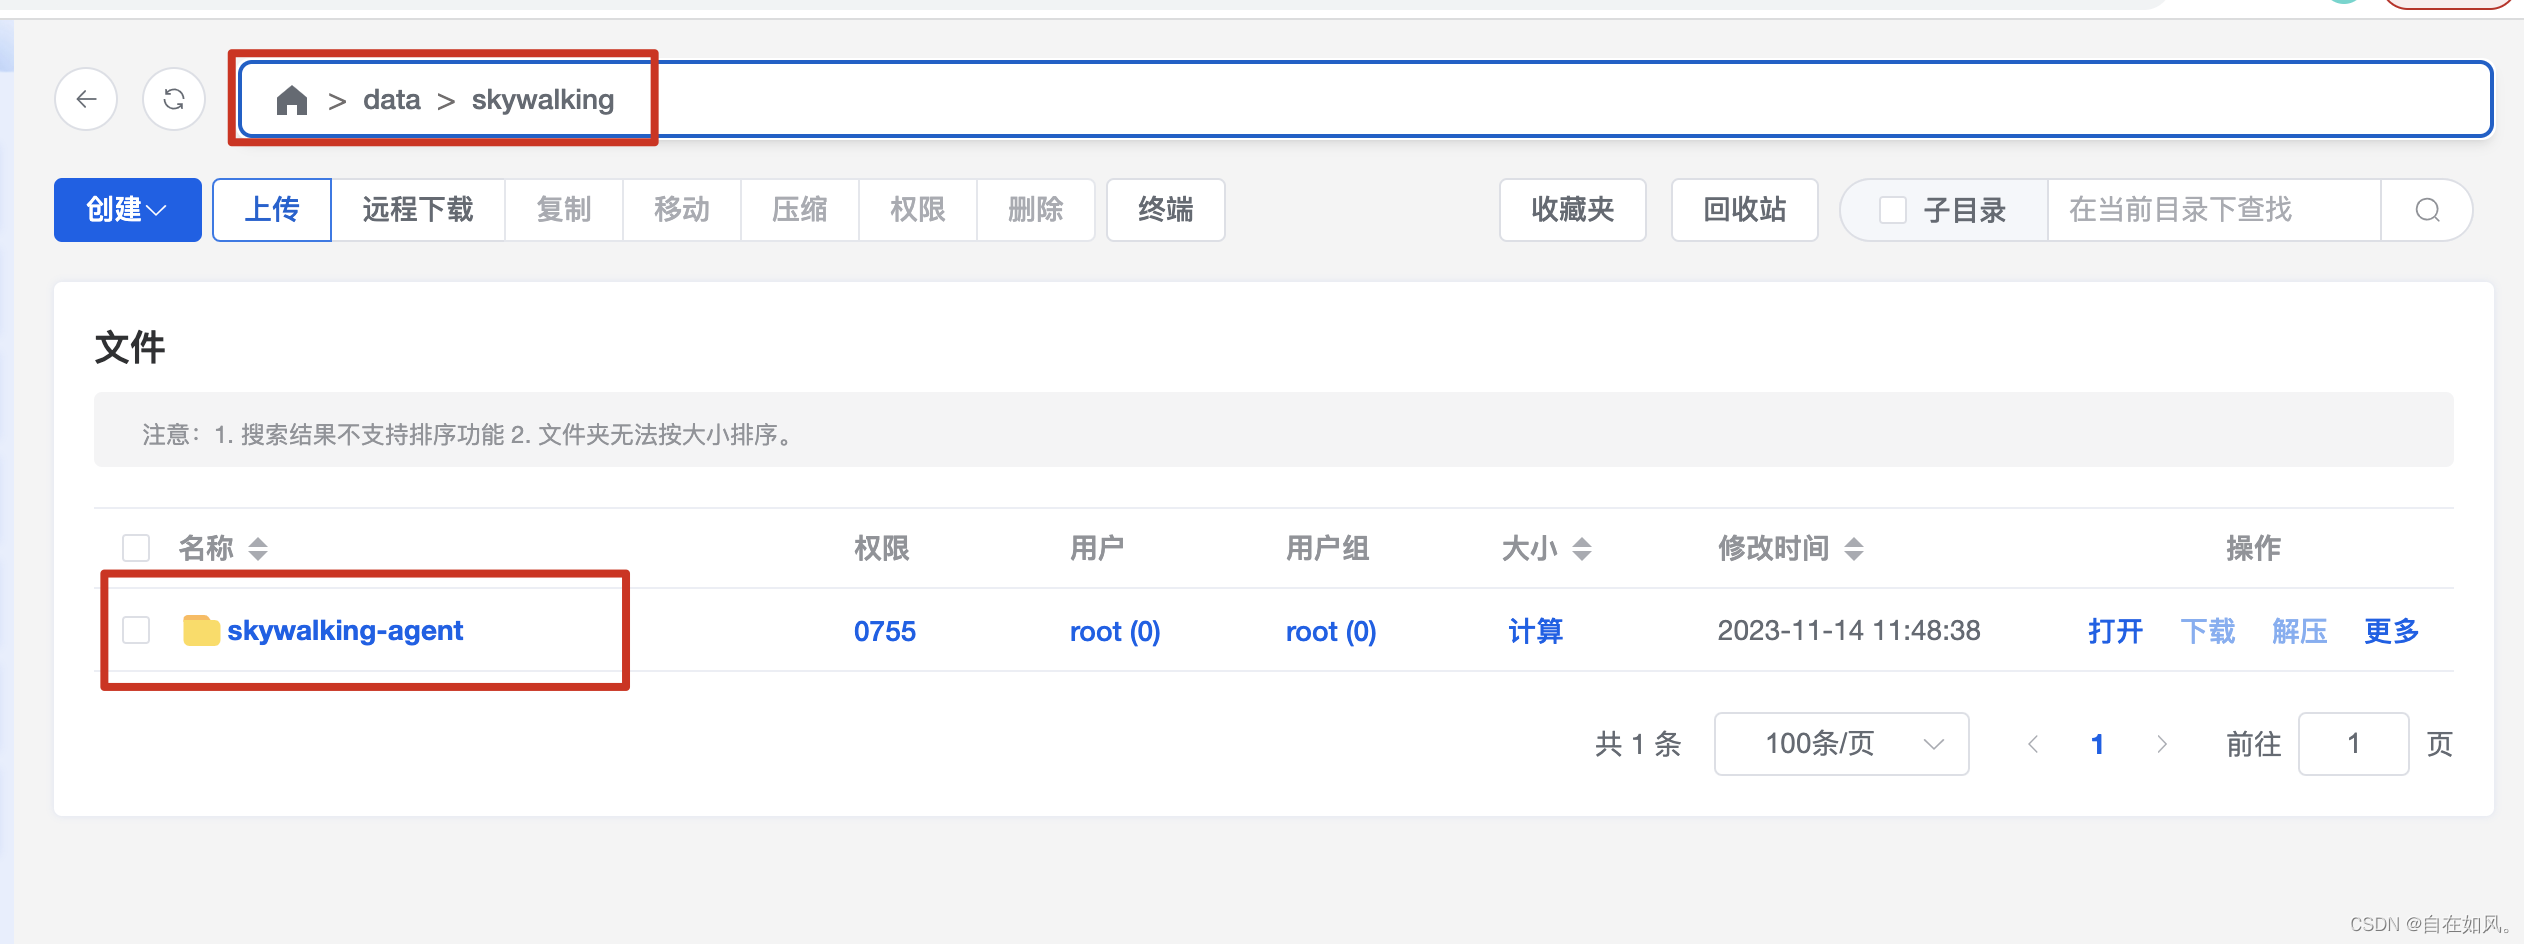
Task: Open the skywalking-agent folder icon
Action: pos(201,630)
